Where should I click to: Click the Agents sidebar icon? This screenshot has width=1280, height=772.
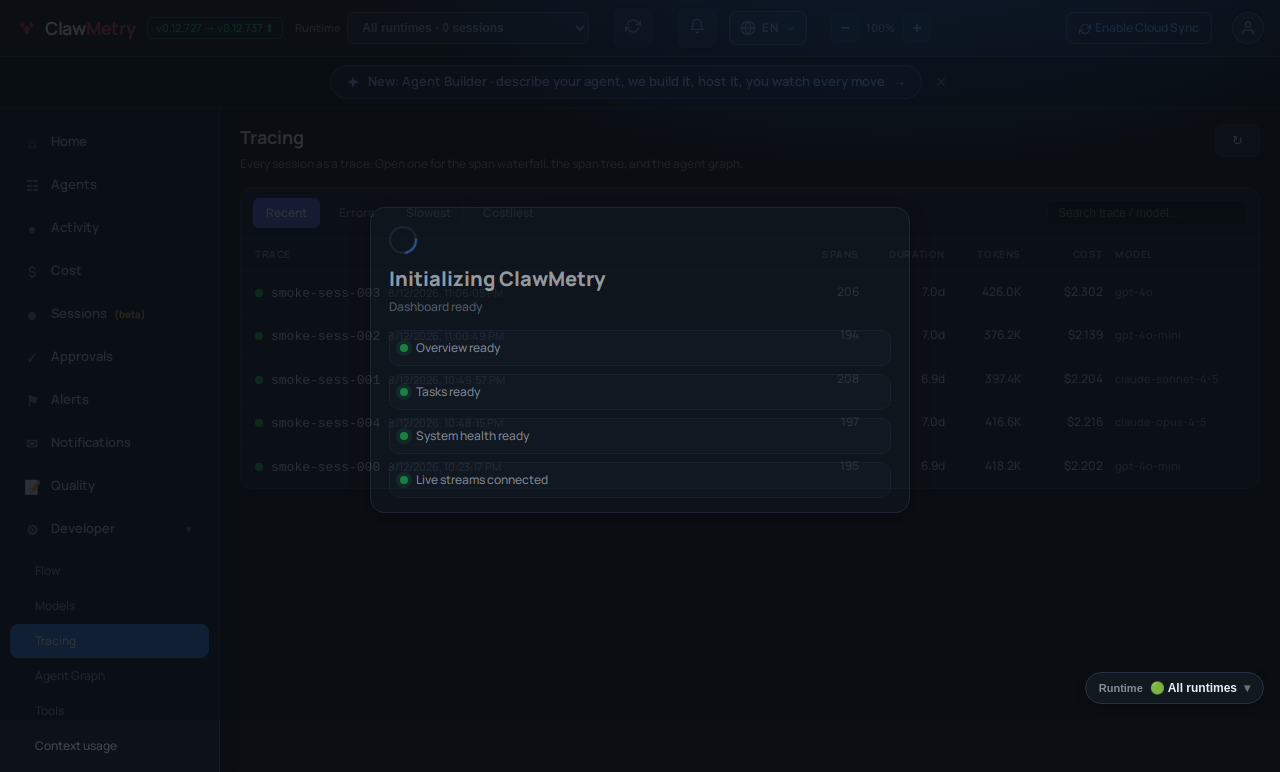click(x=32, y=185)
